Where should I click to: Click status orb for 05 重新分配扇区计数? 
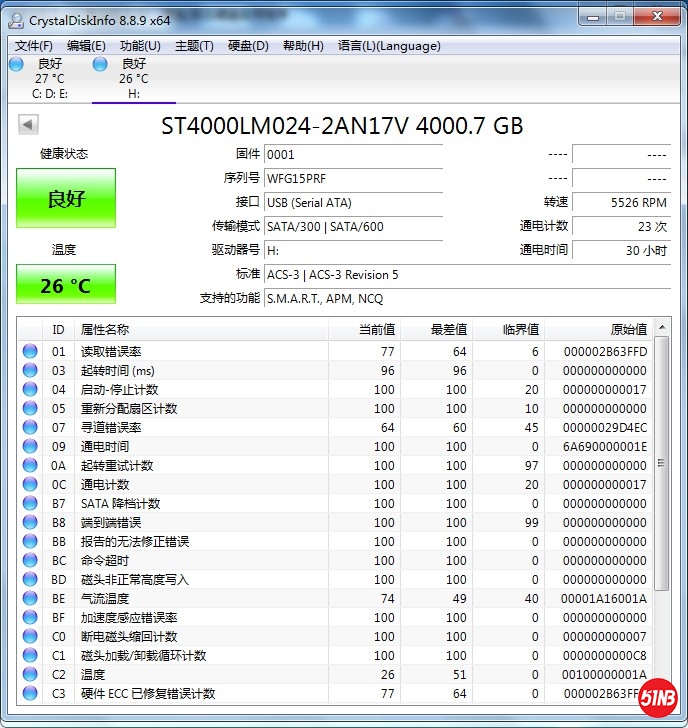coord(30,408)
